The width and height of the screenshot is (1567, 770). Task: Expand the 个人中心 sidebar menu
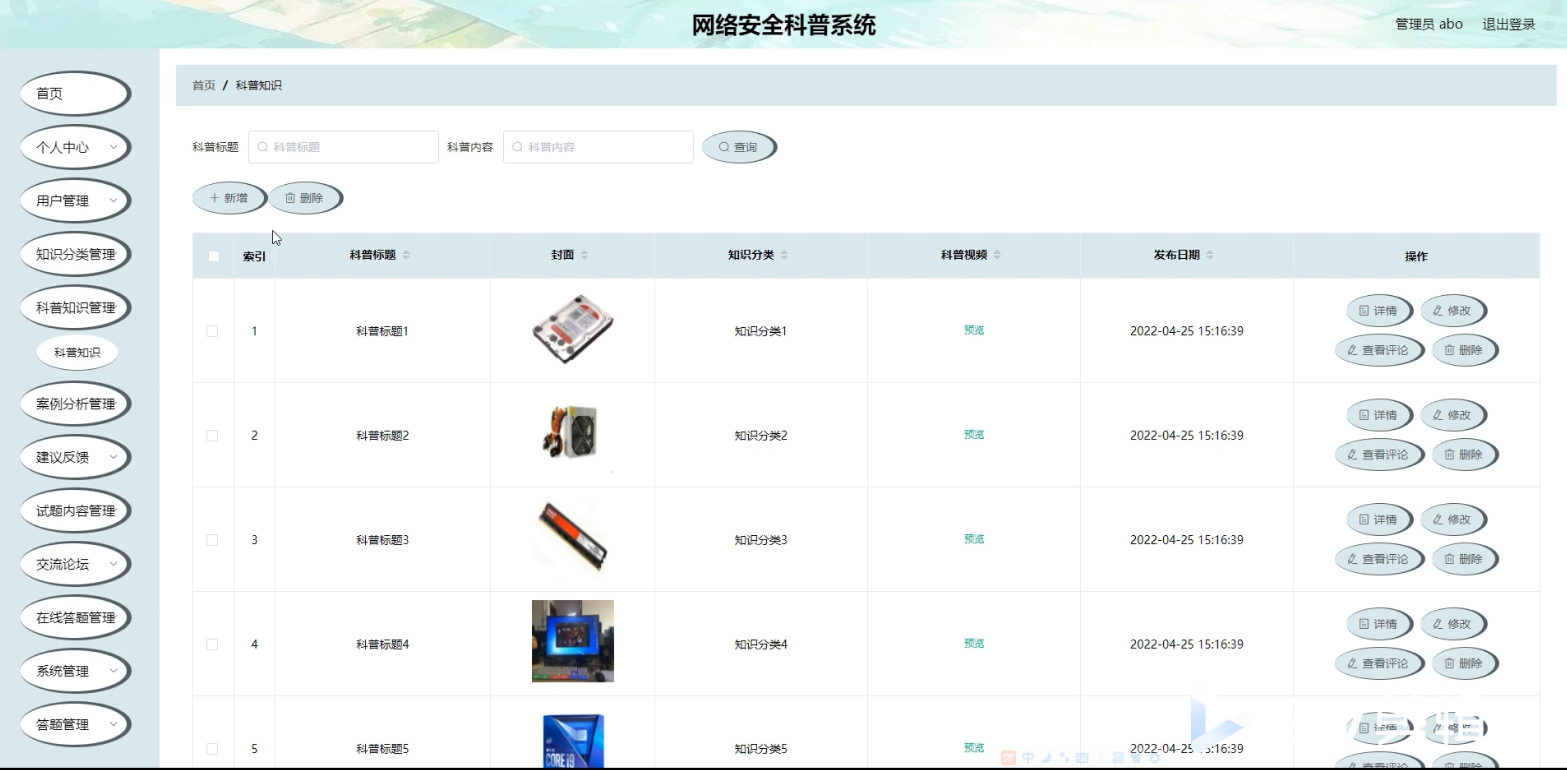(x=75, y=147)
